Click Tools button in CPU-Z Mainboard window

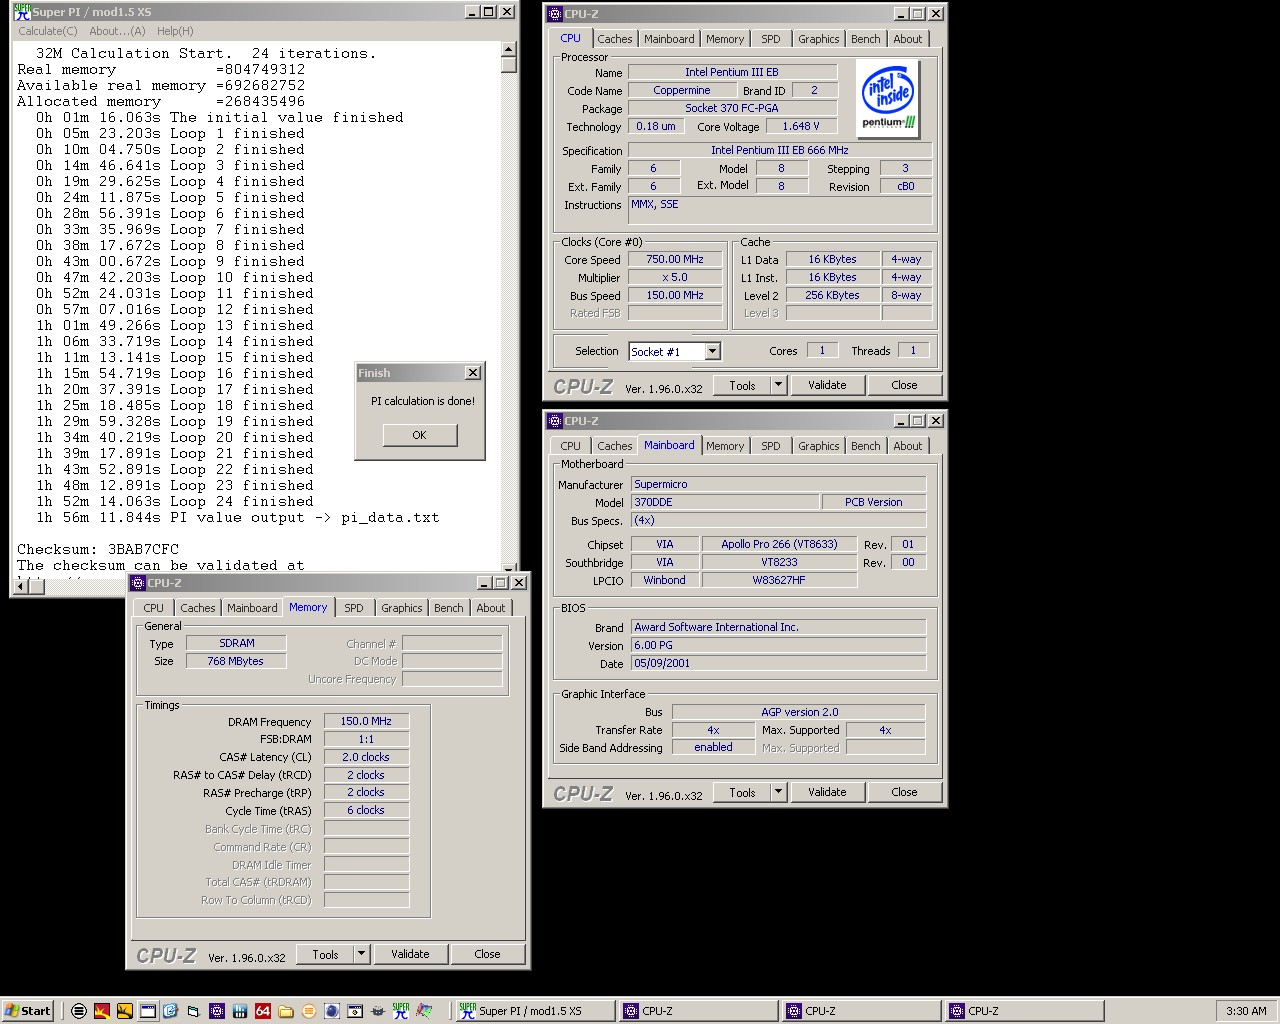(742, 792)
